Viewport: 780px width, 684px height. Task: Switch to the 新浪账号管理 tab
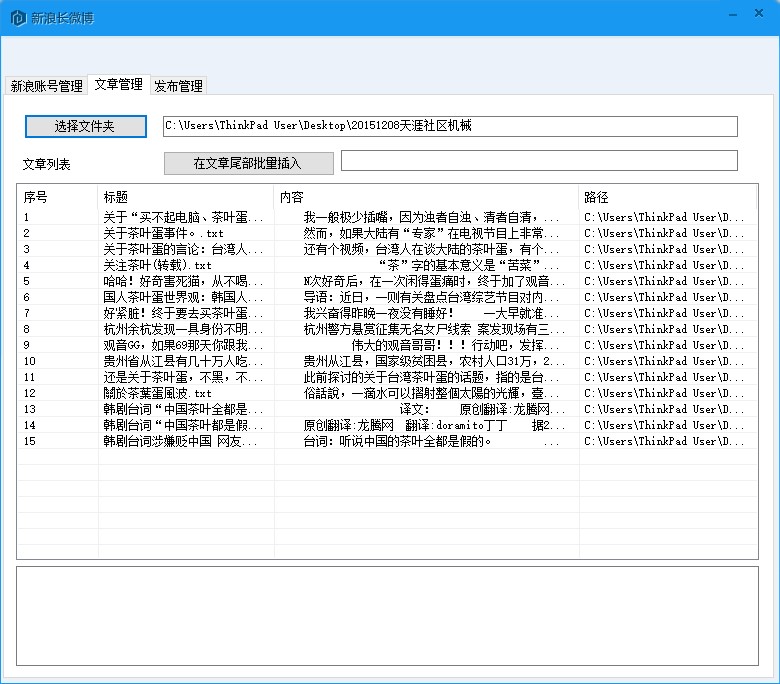tap(46, 86)
